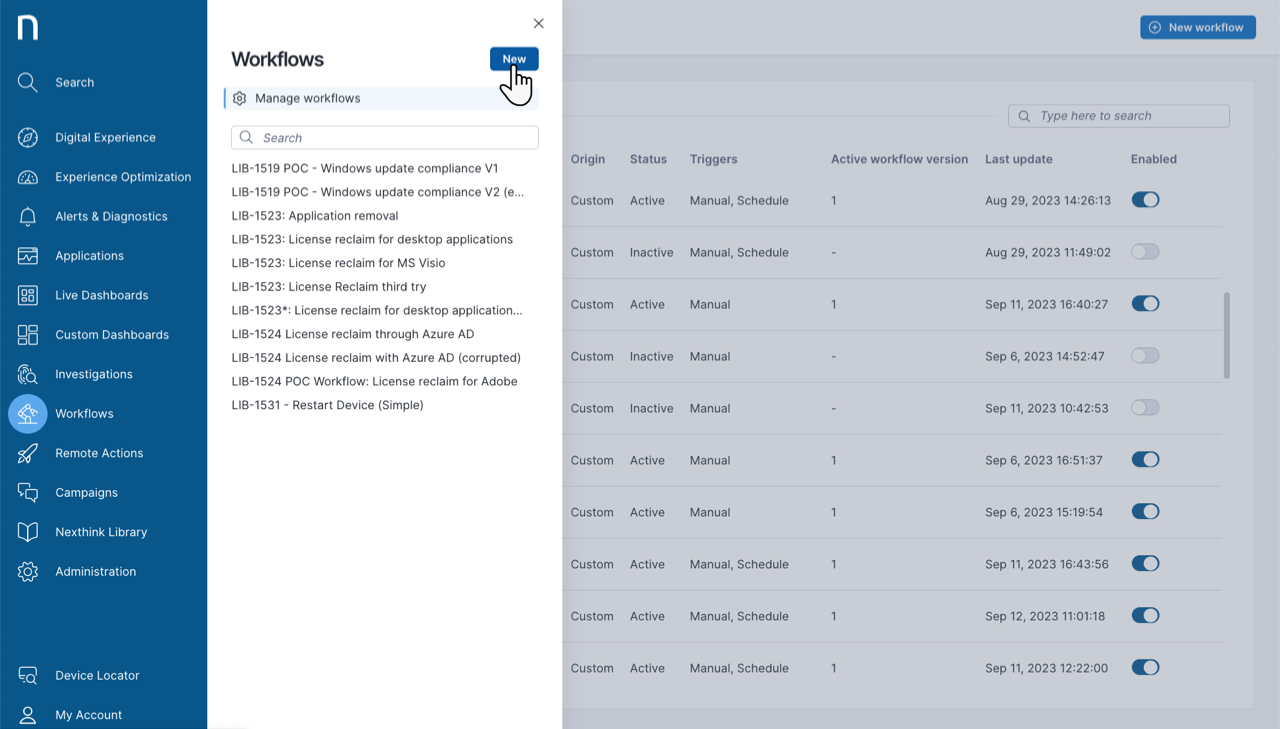
Task: Click the New button in the Workflows panel
Action: coord(513,59)
